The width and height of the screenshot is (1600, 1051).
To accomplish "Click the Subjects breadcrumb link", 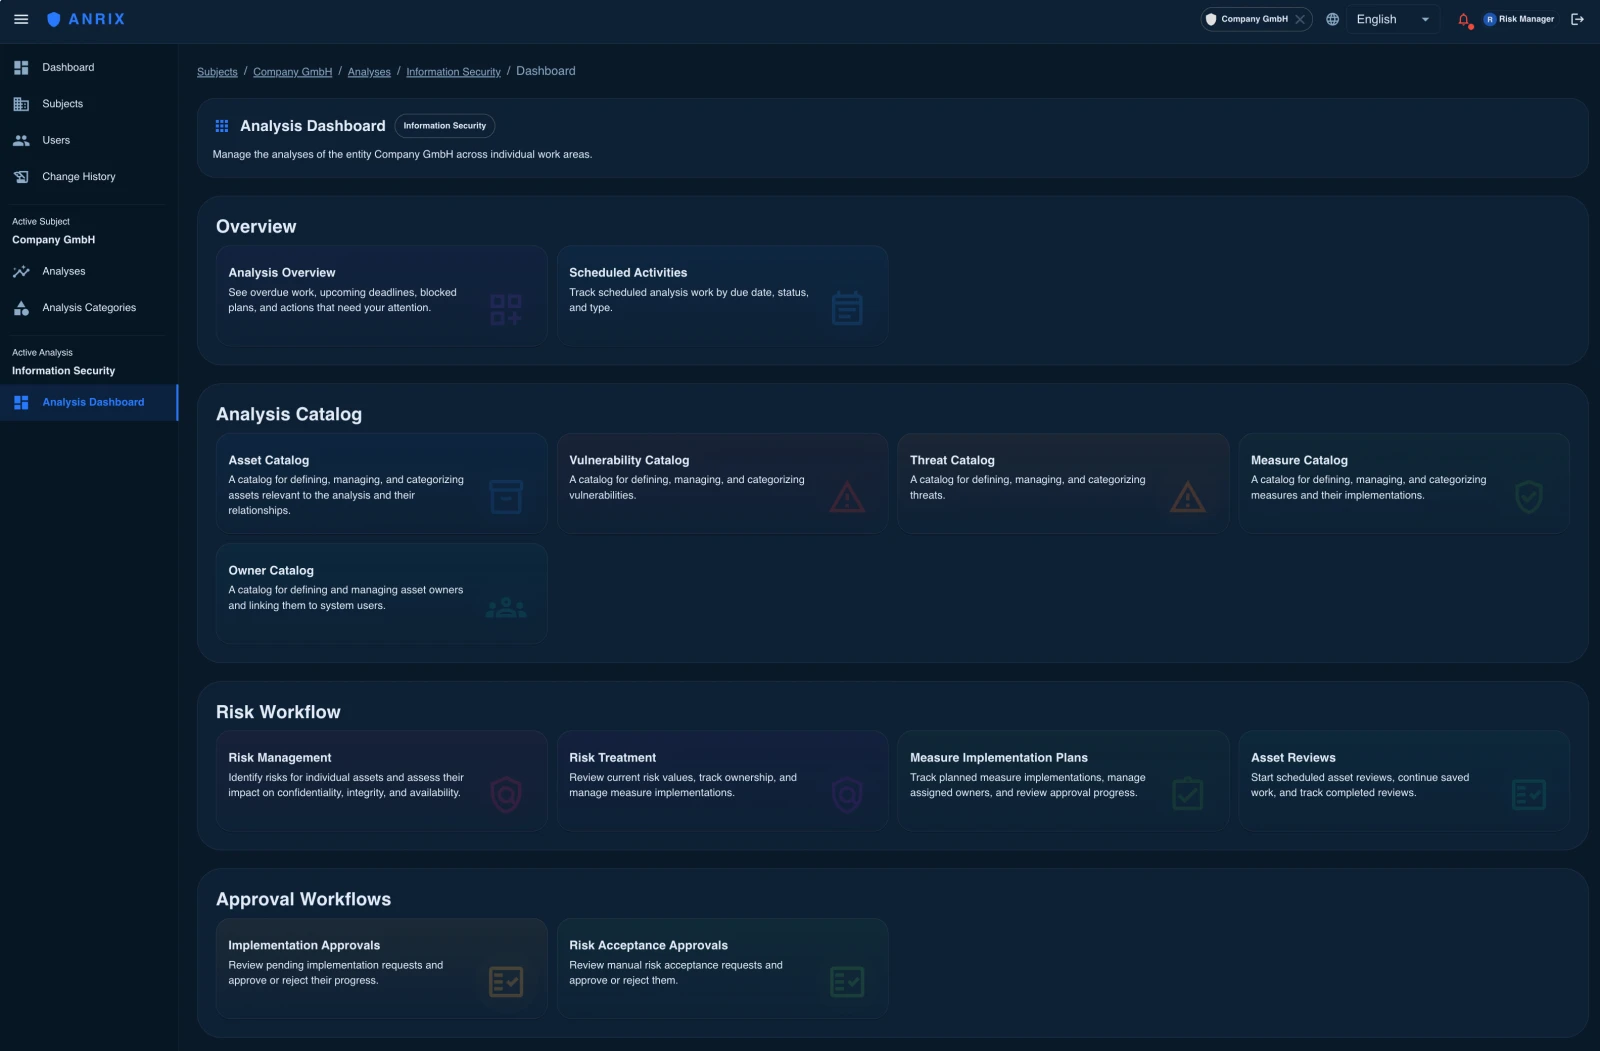I will [217, 72].
